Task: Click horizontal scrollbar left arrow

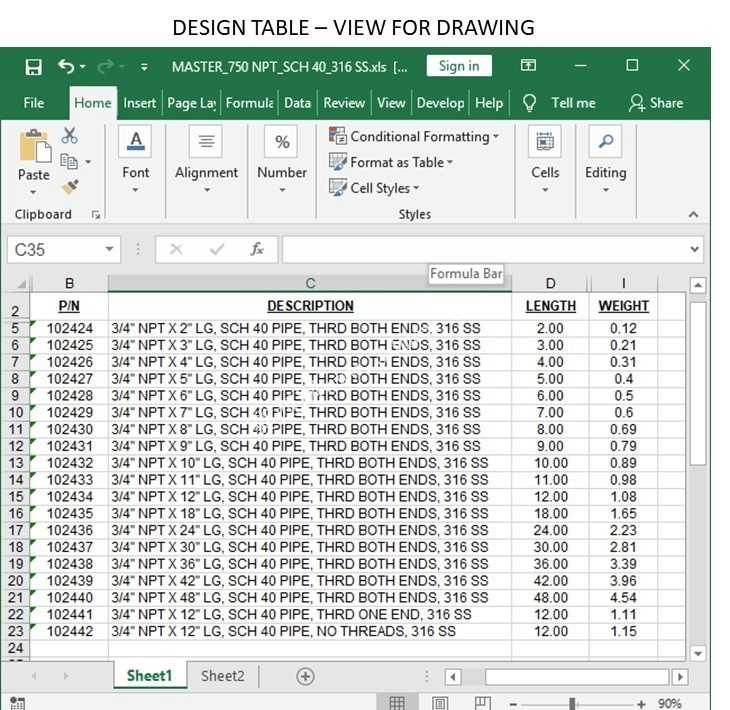Action: point(453,676)
